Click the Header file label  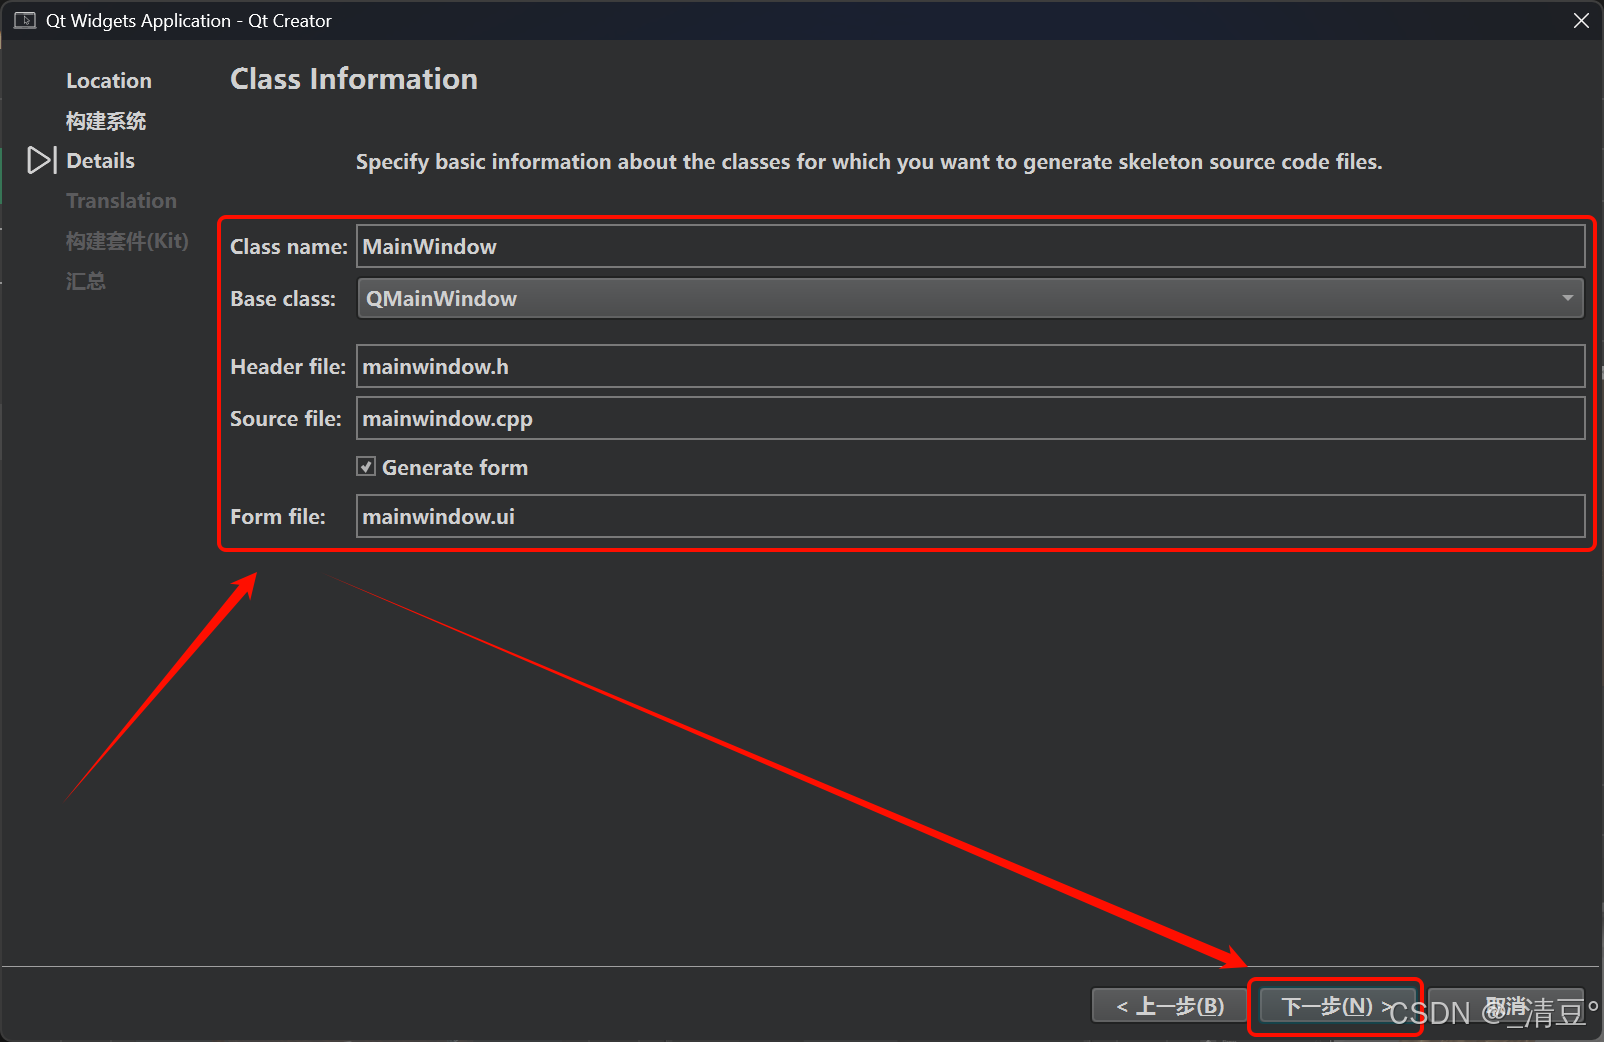[x=288, y=366]
